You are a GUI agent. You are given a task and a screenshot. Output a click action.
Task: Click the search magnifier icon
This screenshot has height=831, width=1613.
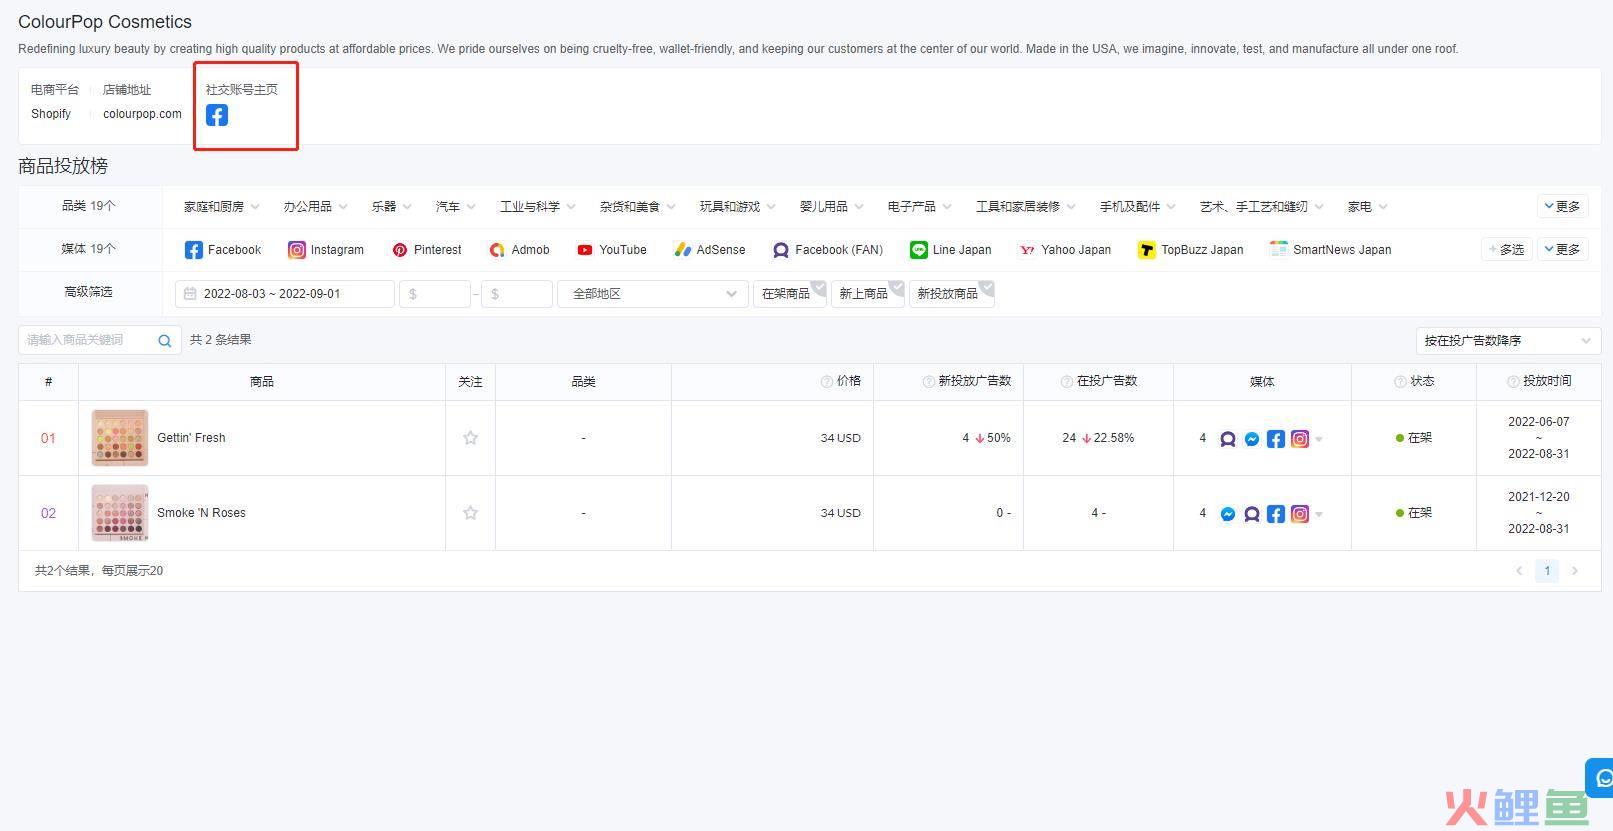click(x=164, y=341)
